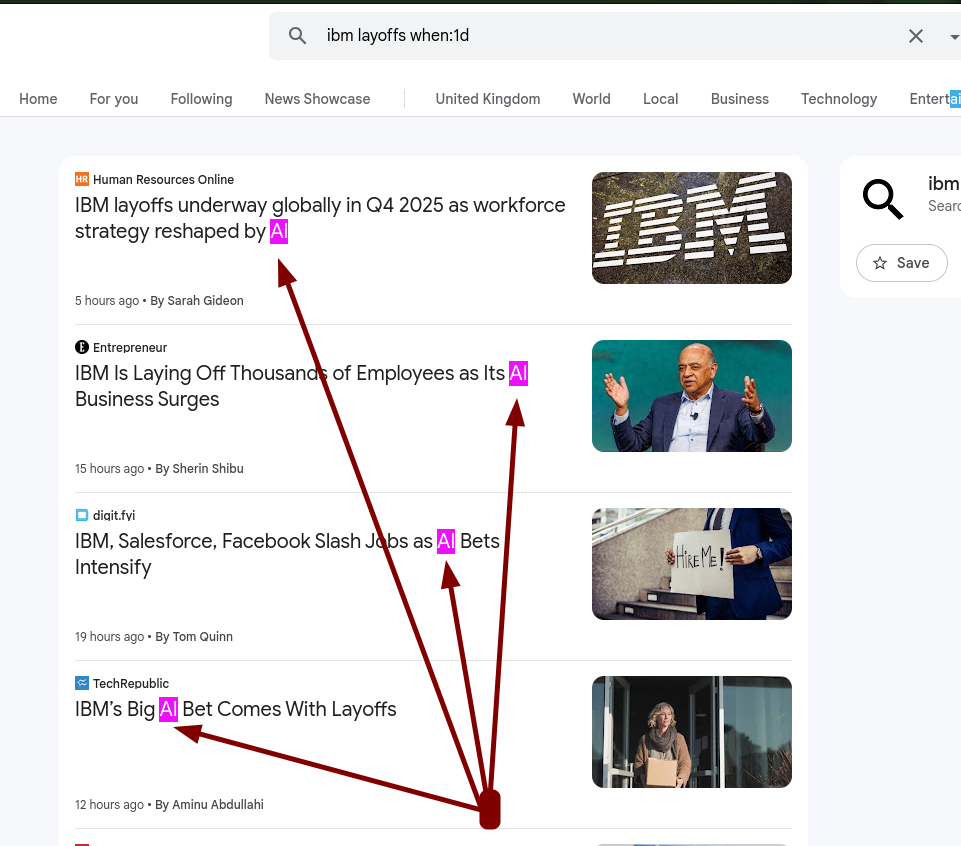
Task: Click the Human Resources Online source icon
Action: [x=82, y=180]
